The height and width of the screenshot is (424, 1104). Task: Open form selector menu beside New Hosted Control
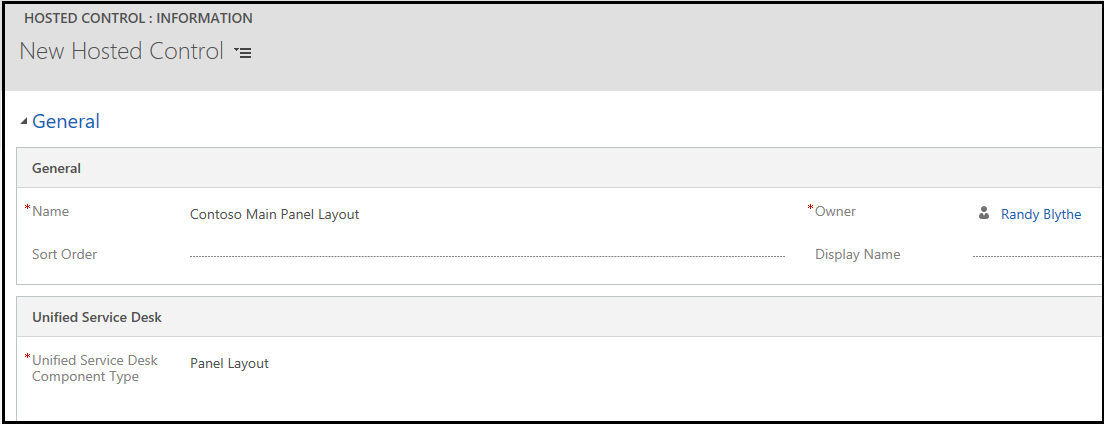coord(243,53)
